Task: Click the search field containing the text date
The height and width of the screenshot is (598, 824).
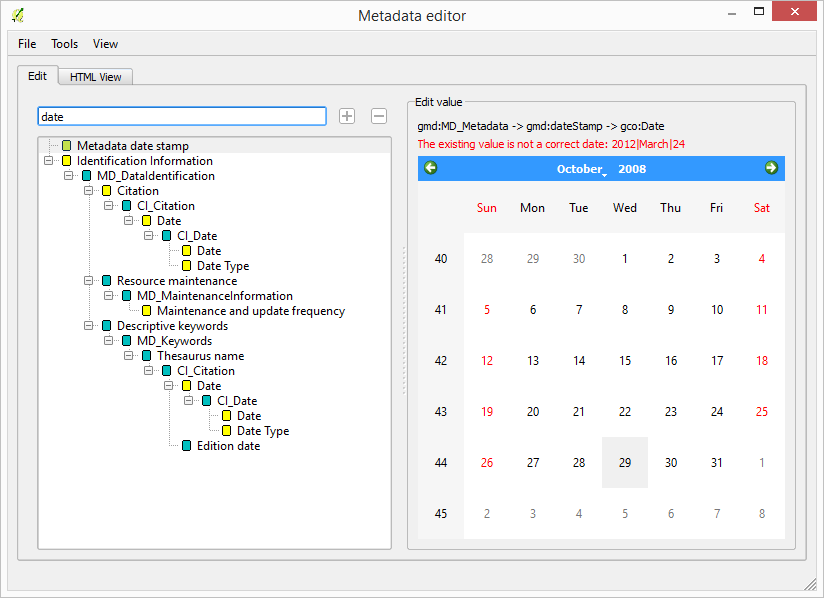Action: coord(182,116)
